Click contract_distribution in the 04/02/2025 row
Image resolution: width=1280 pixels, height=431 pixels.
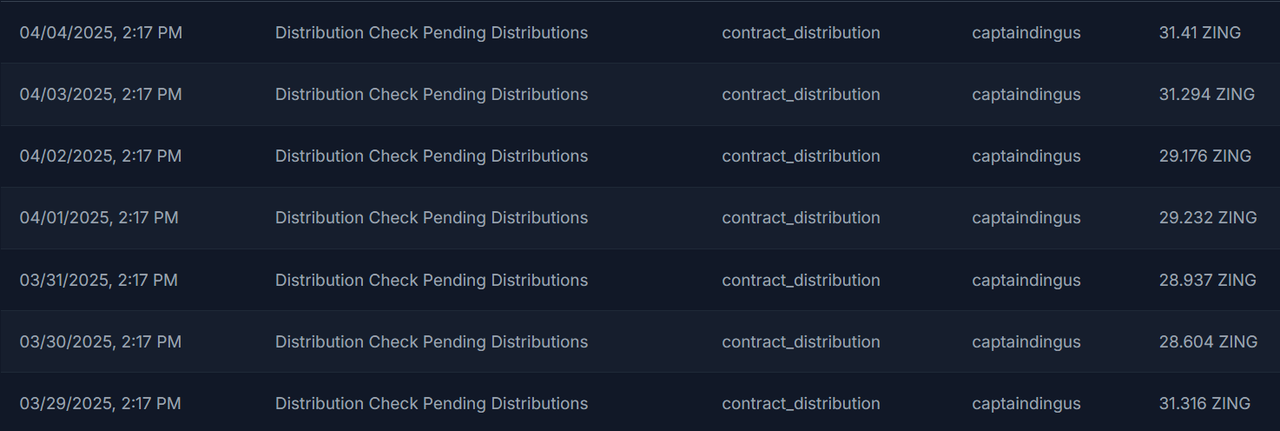[801, 157]
